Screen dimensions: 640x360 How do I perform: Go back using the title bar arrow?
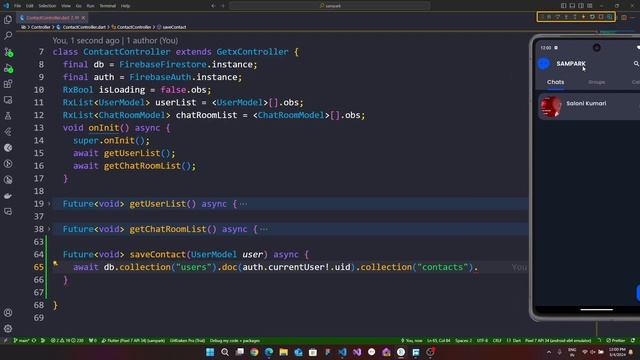tap(213, 6)
